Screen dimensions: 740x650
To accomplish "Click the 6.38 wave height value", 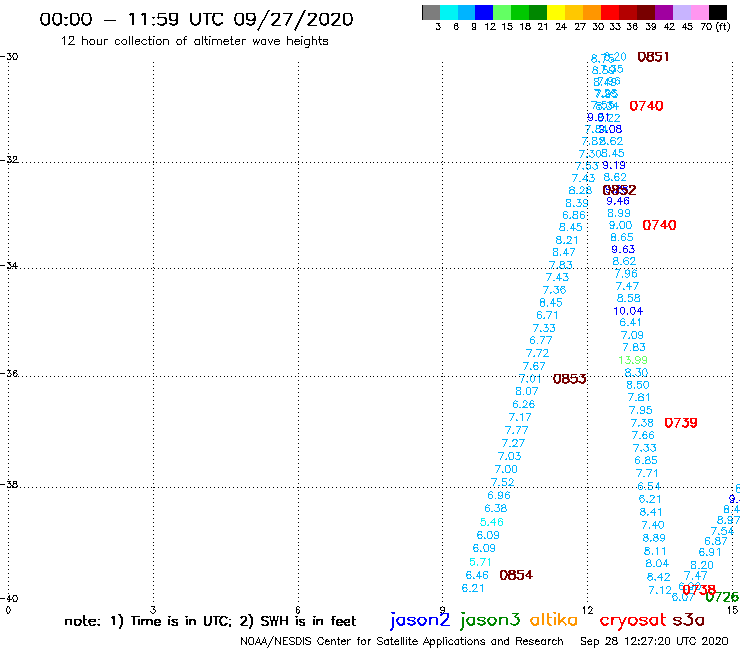I will [496, 509].
